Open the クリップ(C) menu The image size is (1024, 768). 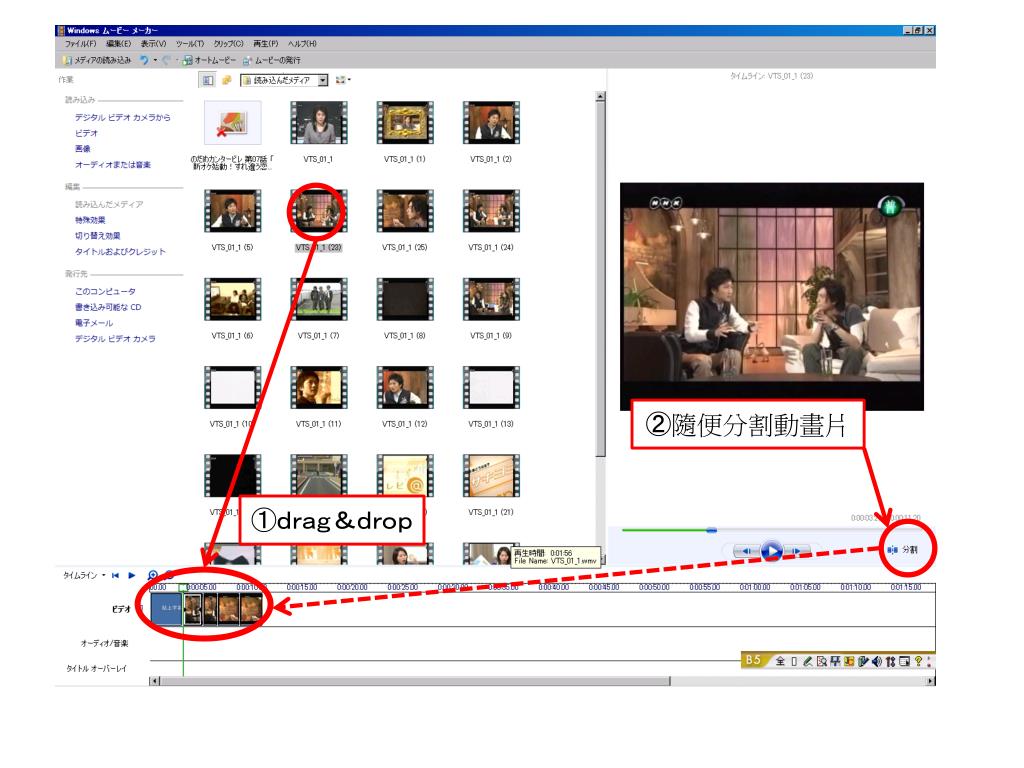[x=229, y=44]
